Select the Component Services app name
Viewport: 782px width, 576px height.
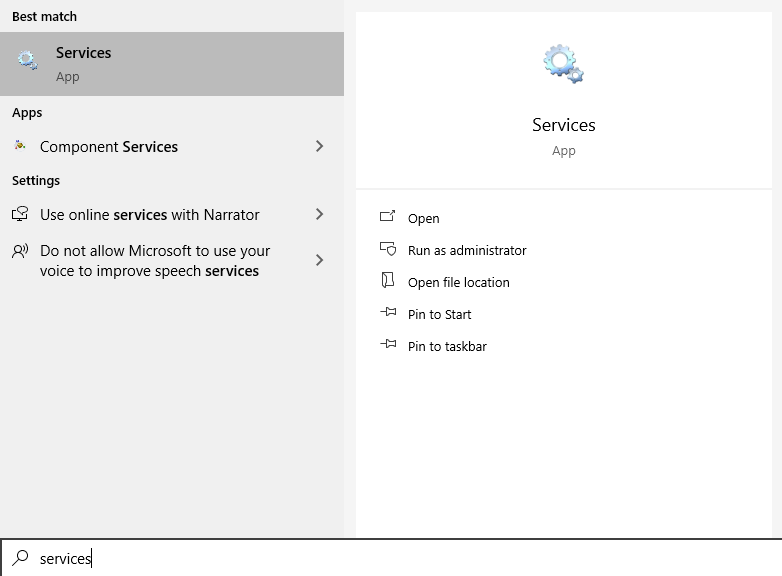point(109,146)
